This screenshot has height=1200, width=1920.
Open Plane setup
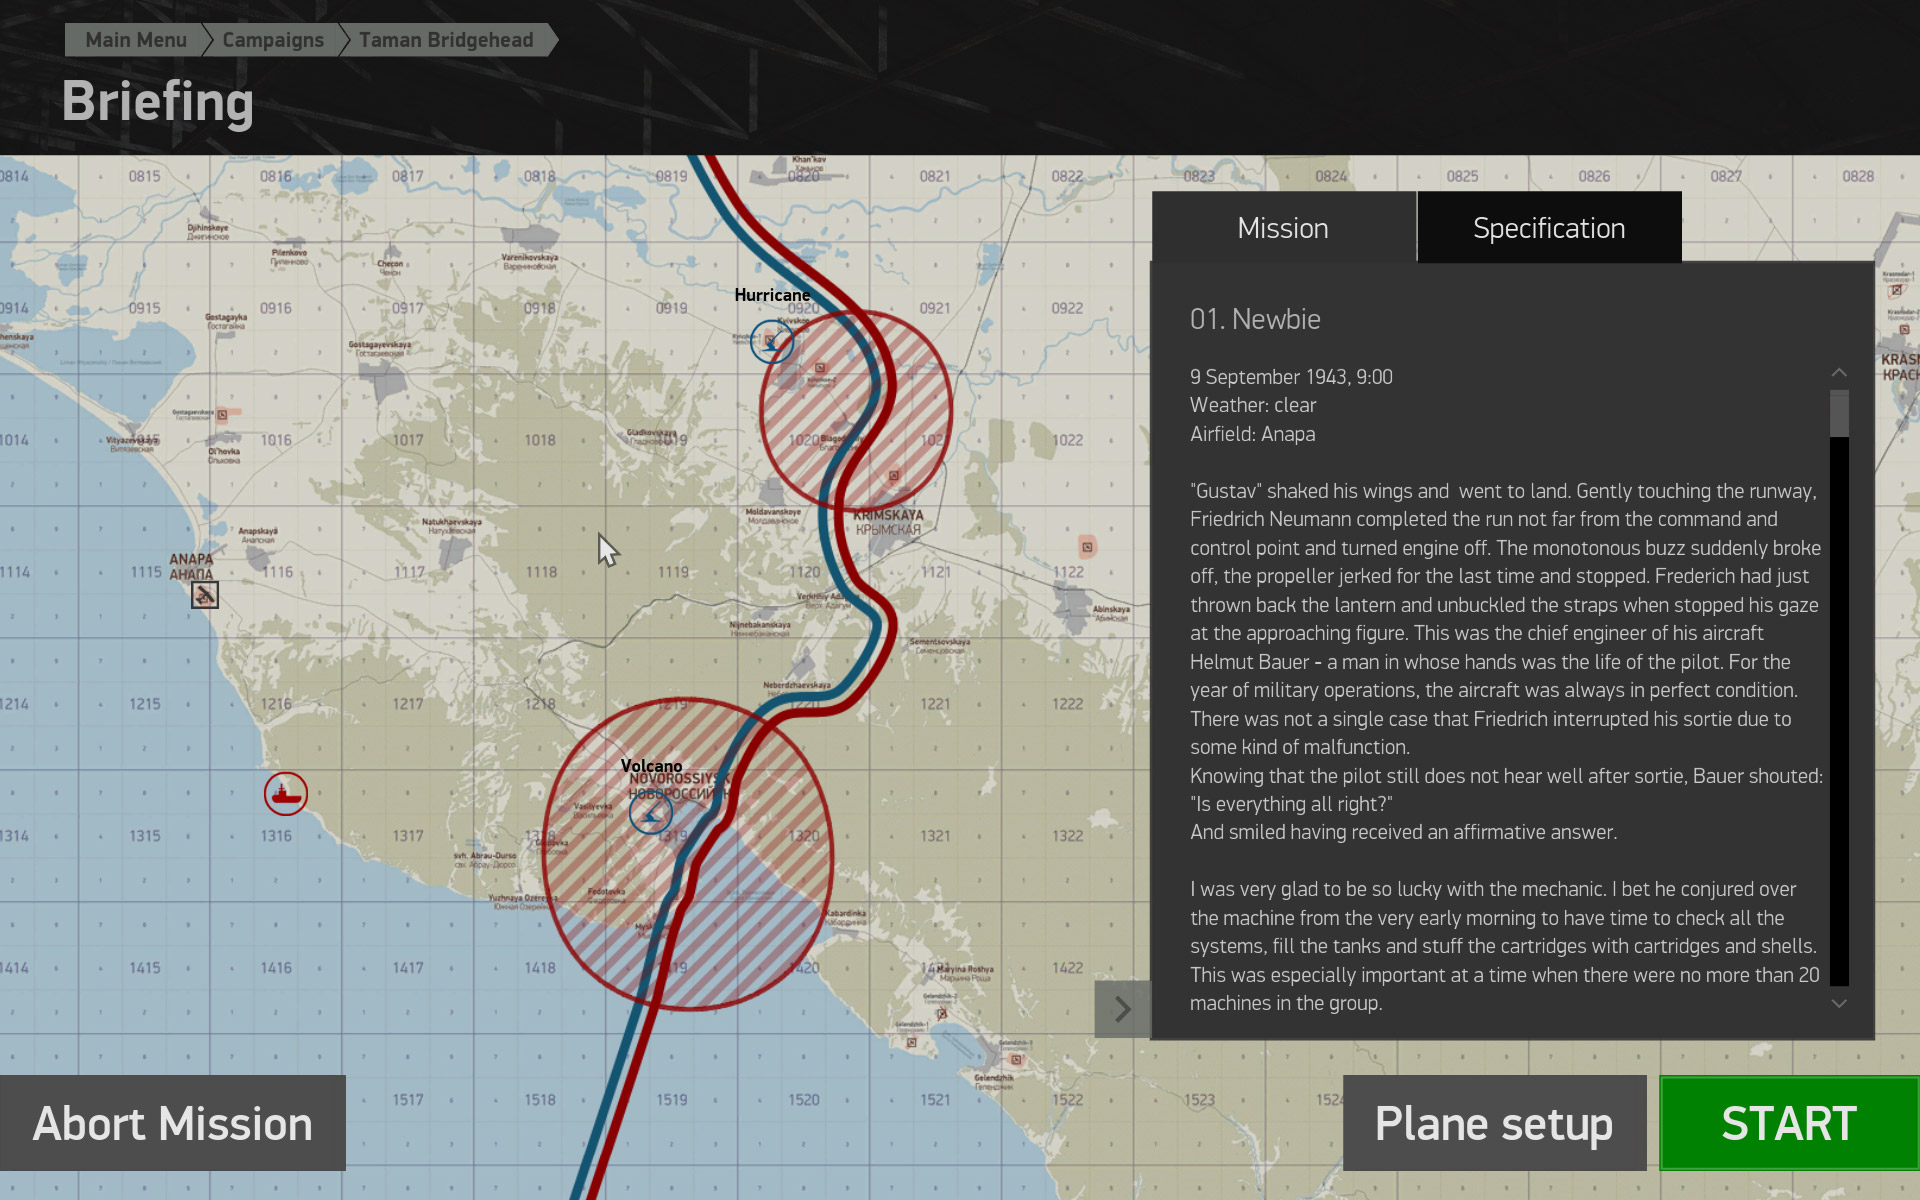click(x=1493, y=1123)
